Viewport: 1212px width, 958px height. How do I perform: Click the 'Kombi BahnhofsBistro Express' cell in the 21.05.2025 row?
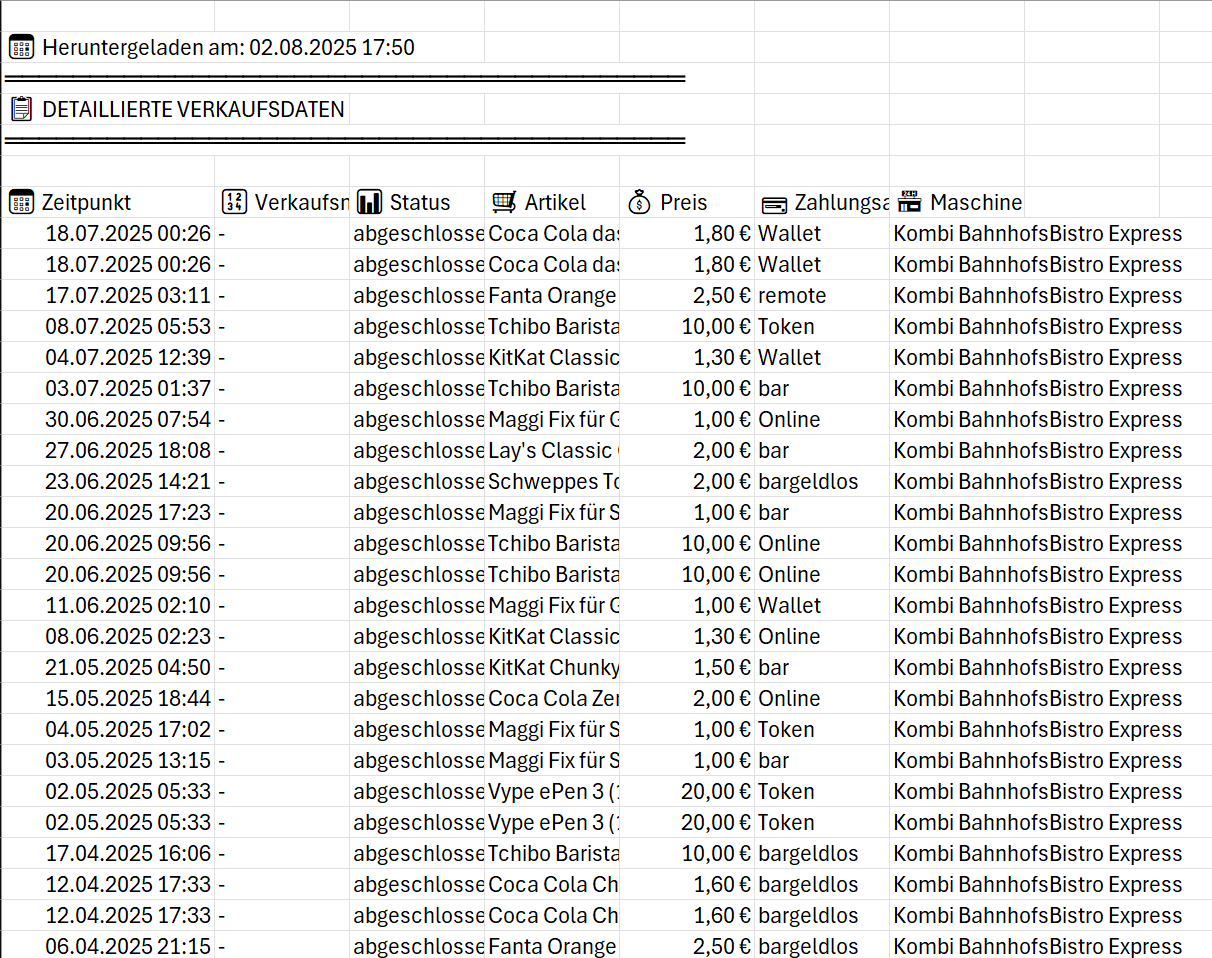(x=1038, y=668)
